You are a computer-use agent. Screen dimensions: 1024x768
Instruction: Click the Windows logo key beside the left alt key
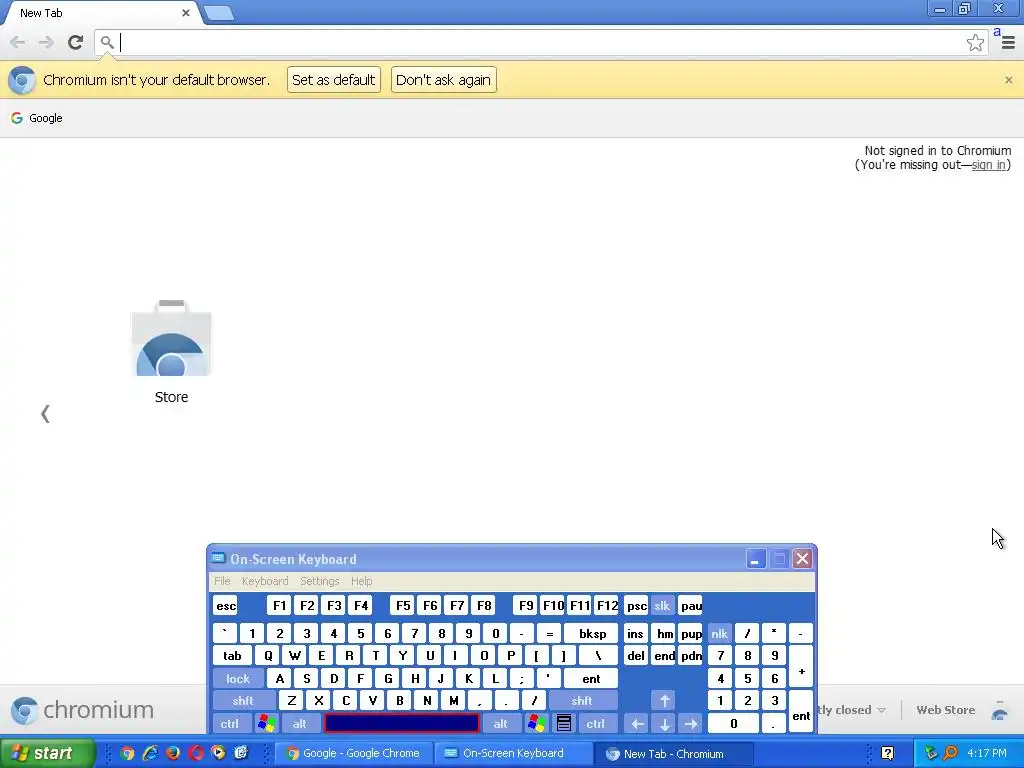pos(266,723)
